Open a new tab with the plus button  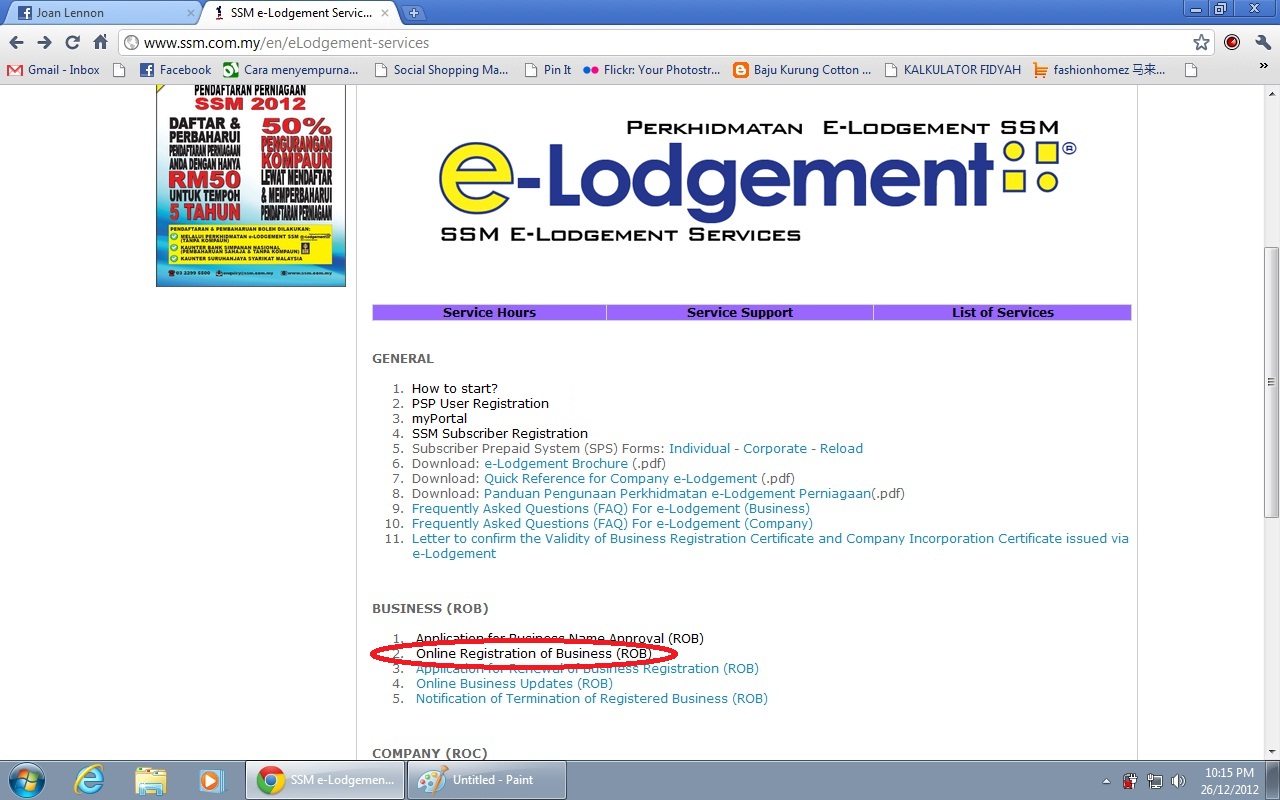413,13
